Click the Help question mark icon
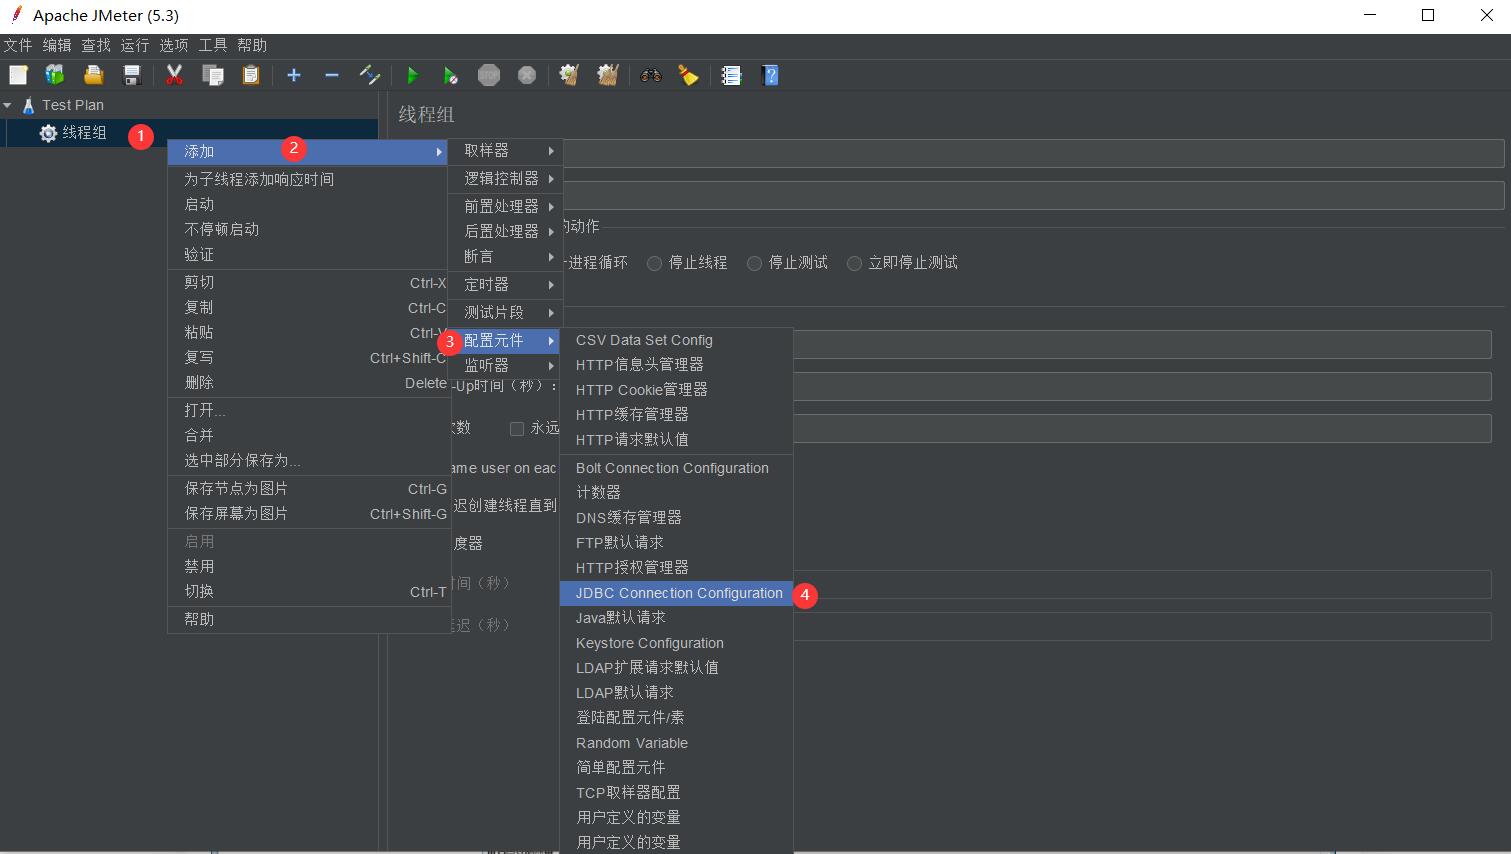The height and width of the screenshot is (854, 1511). click(770, 75)
